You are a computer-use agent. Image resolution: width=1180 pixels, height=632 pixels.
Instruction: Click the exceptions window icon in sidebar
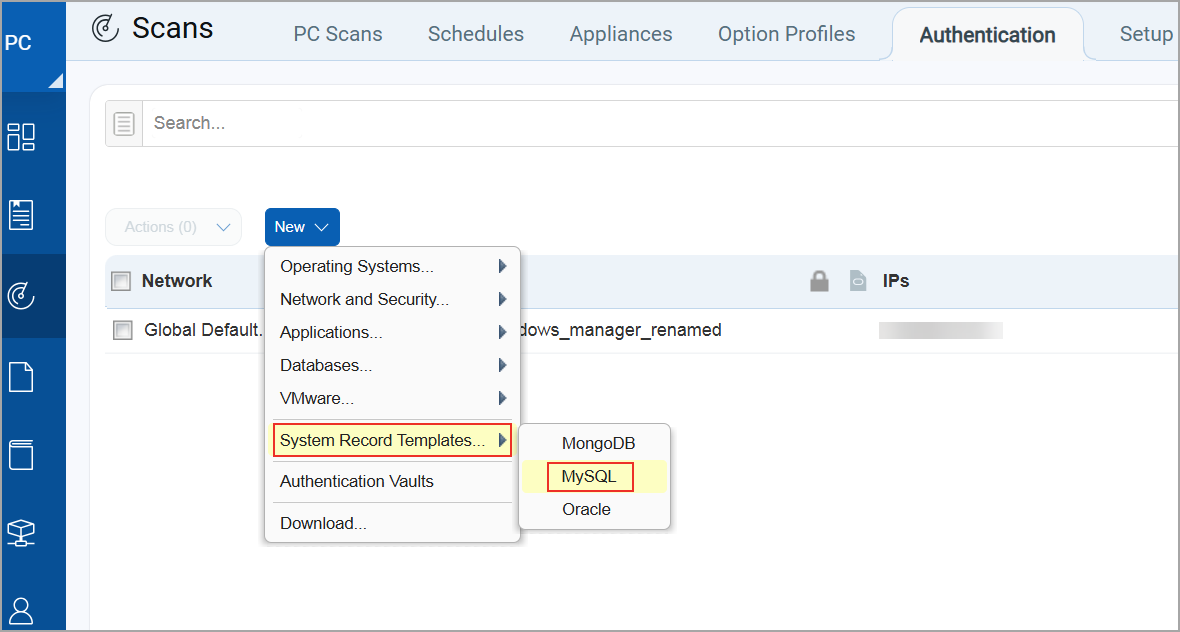21,455
